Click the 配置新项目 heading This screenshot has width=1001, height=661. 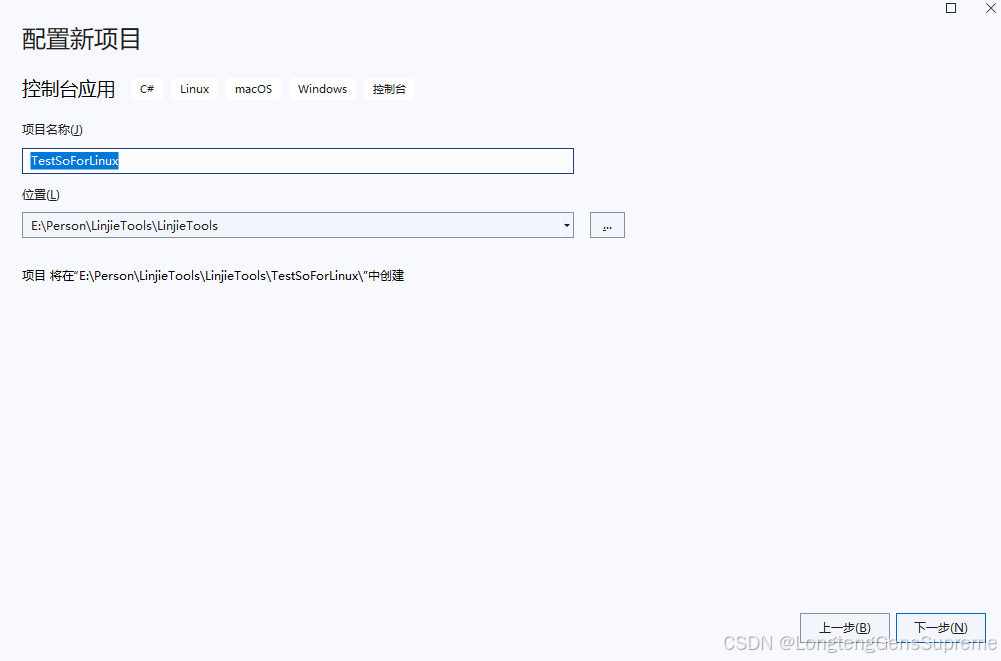(81, 39)
